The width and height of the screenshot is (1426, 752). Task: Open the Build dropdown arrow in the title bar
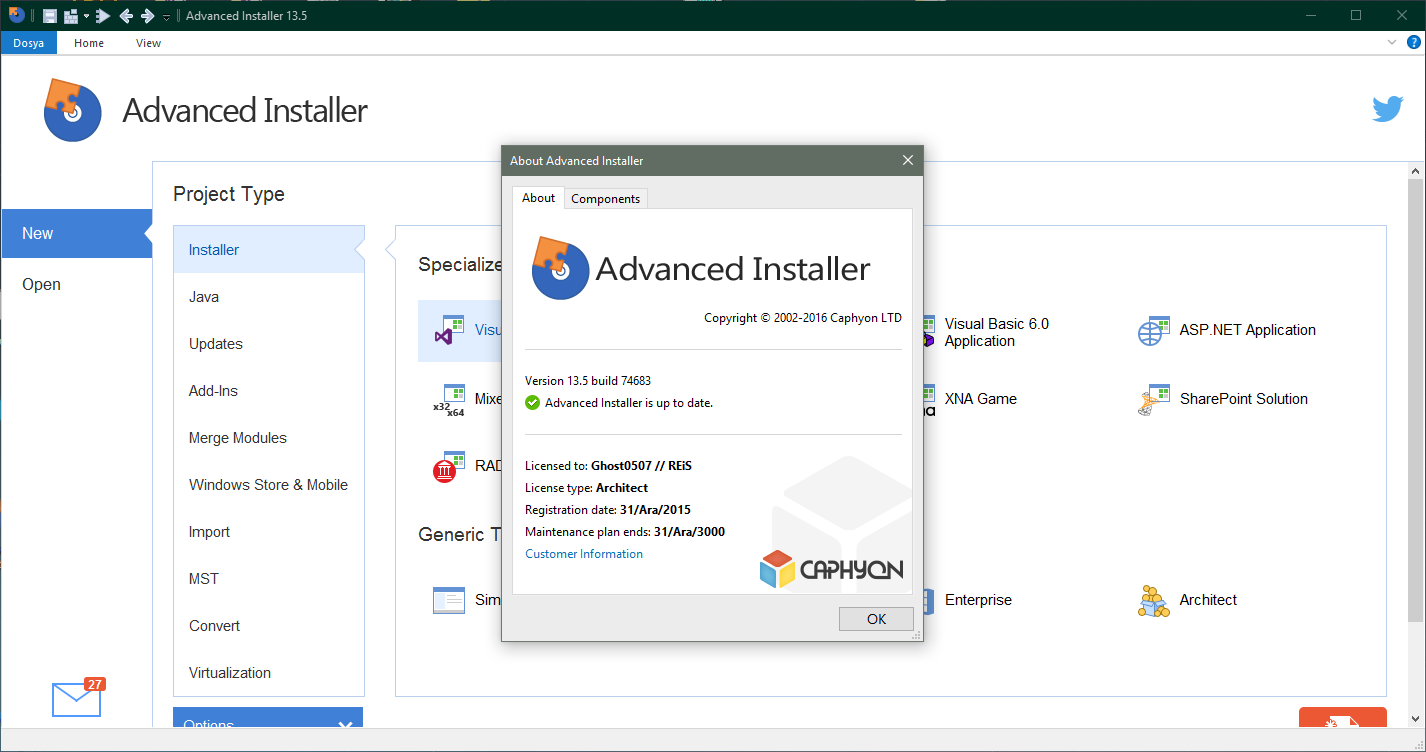click(86, 16)
